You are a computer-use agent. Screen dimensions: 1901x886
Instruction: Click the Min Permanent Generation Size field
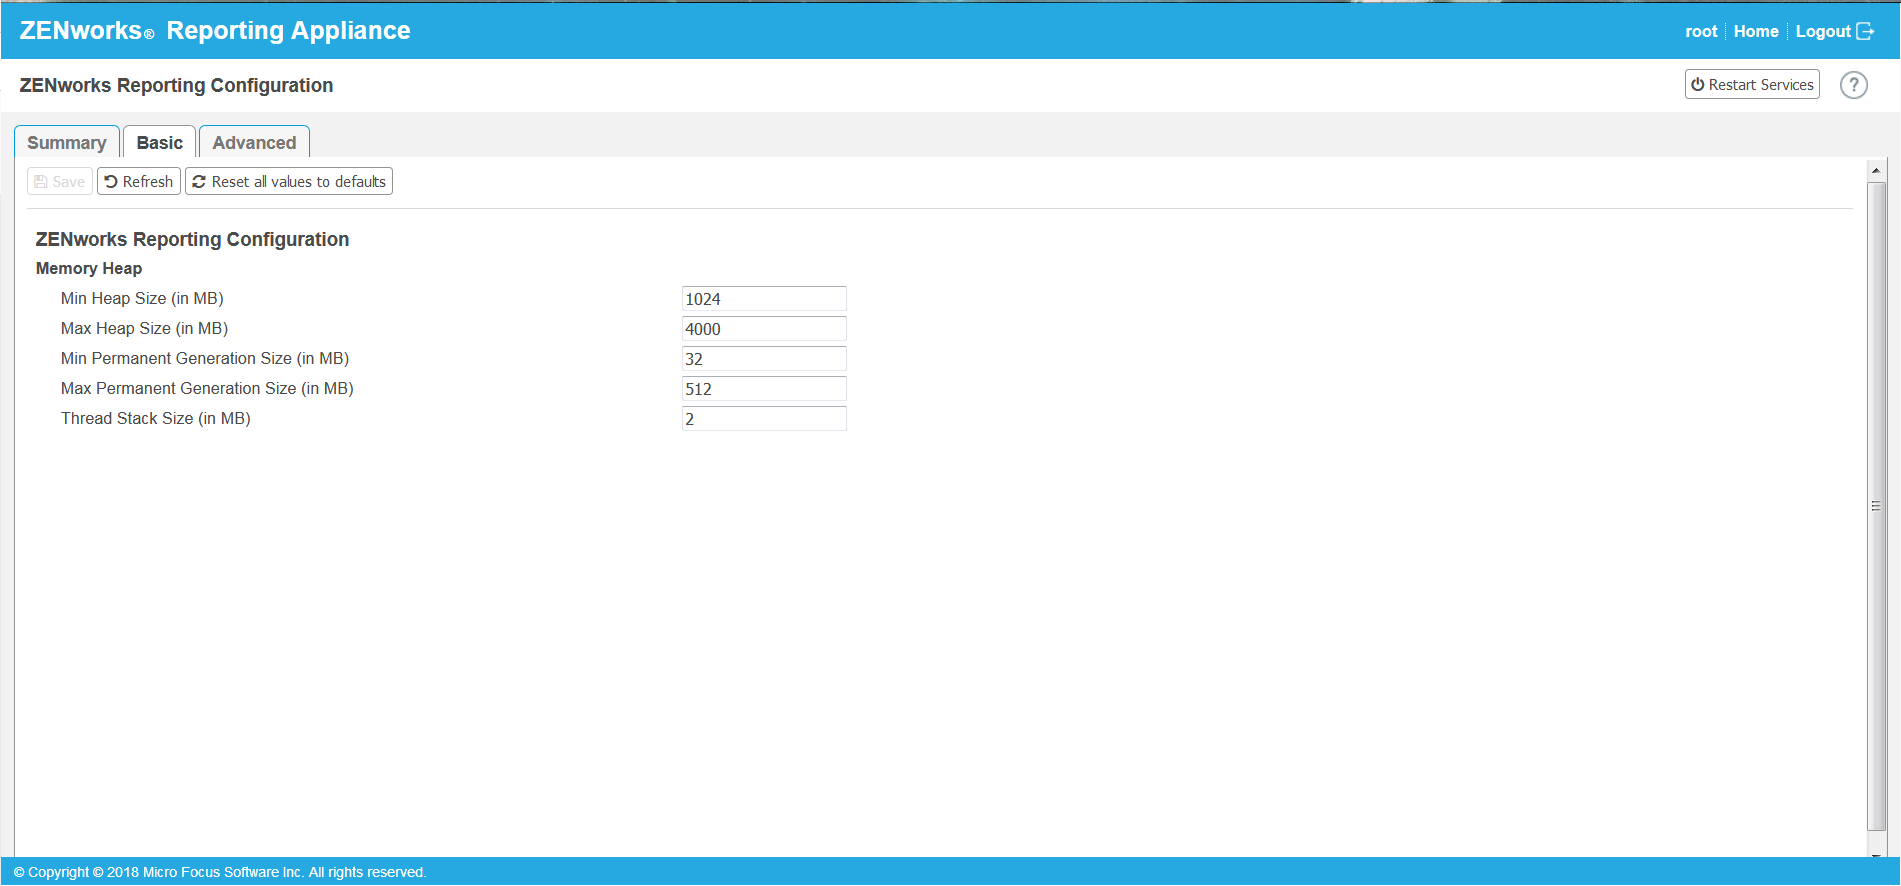pyautogui.click(x=764, y=359)
